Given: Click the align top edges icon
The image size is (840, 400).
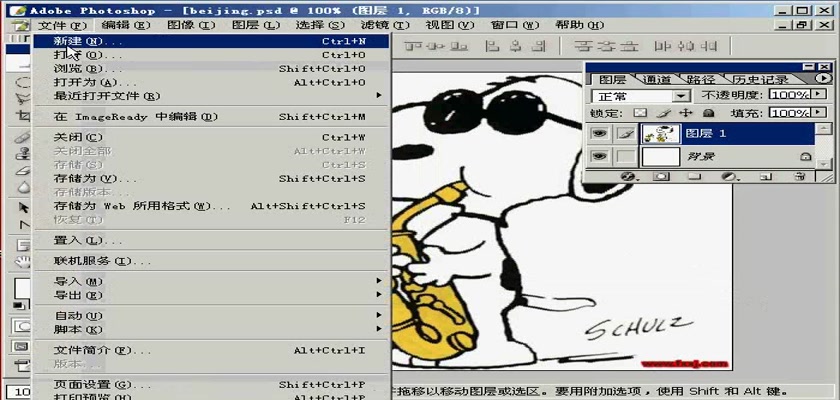Looking at the screenshot, I should (x=412, y=47).
